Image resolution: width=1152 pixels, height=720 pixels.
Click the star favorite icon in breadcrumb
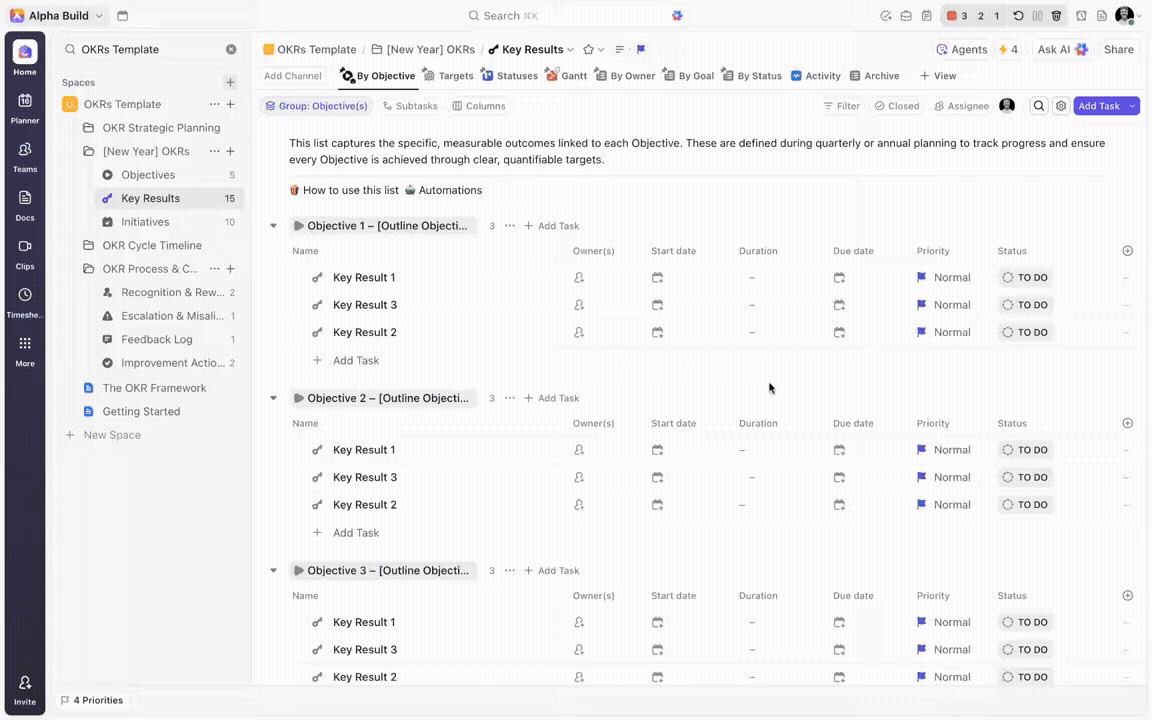(589, 50)
